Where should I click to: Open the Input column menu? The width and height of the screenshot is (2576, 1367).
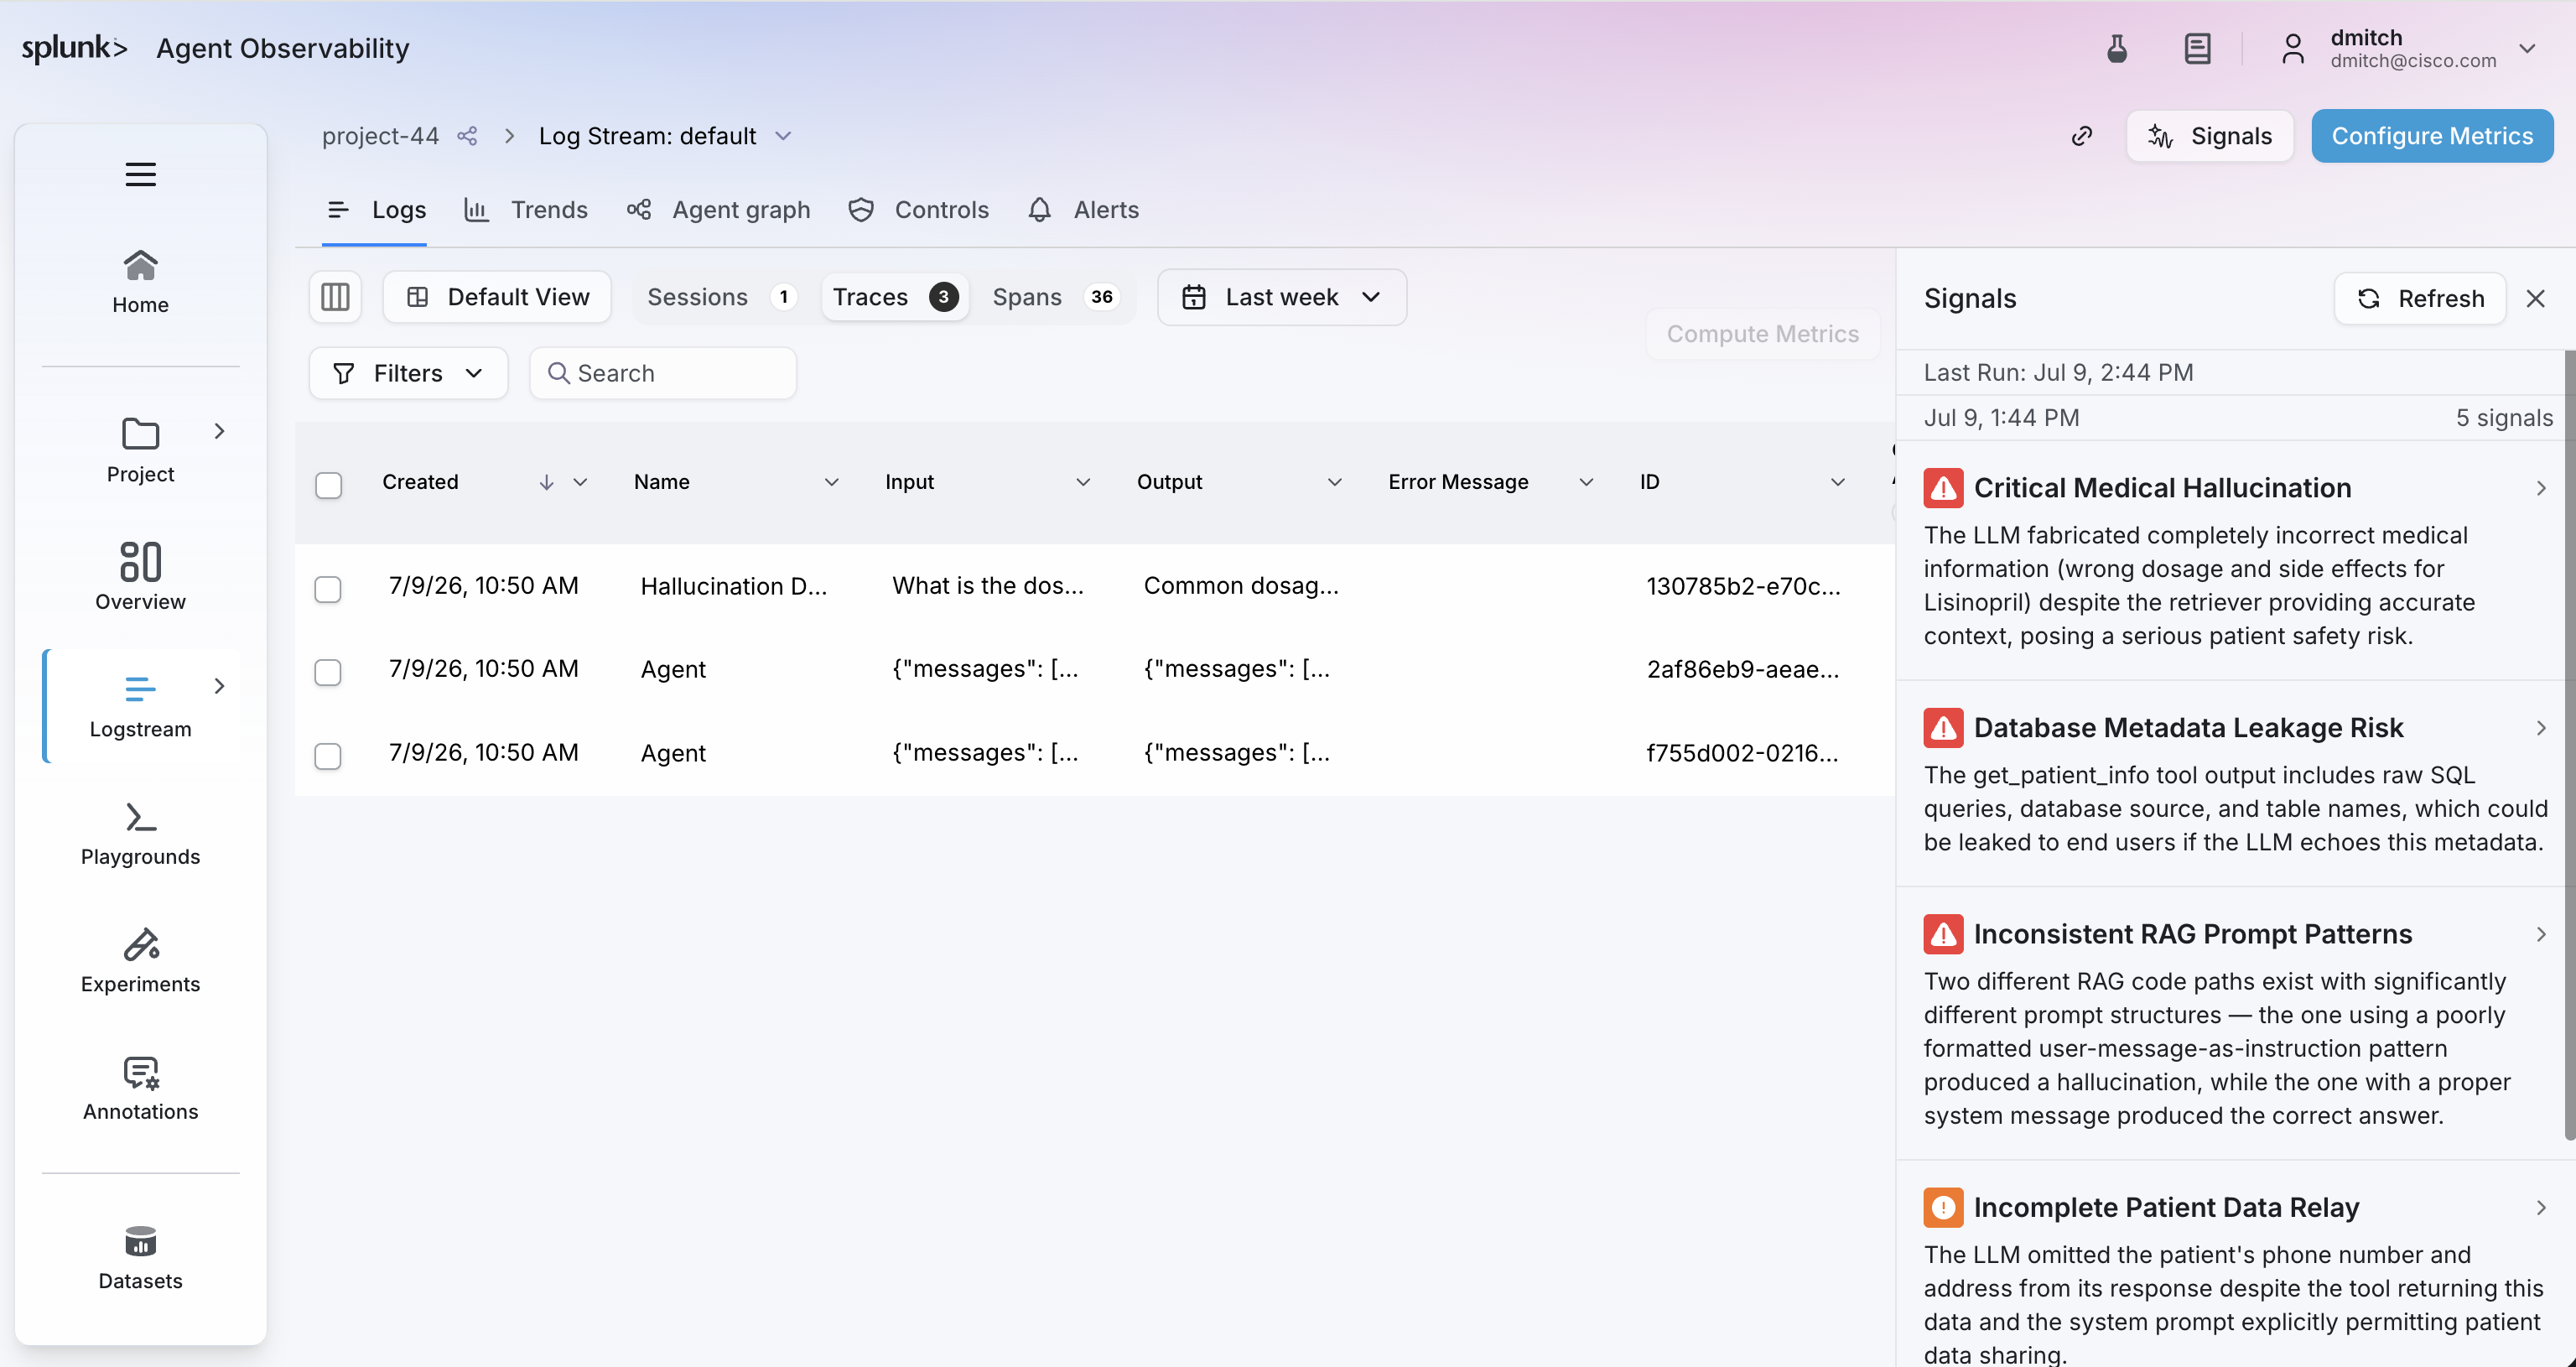pos(1083,483)
